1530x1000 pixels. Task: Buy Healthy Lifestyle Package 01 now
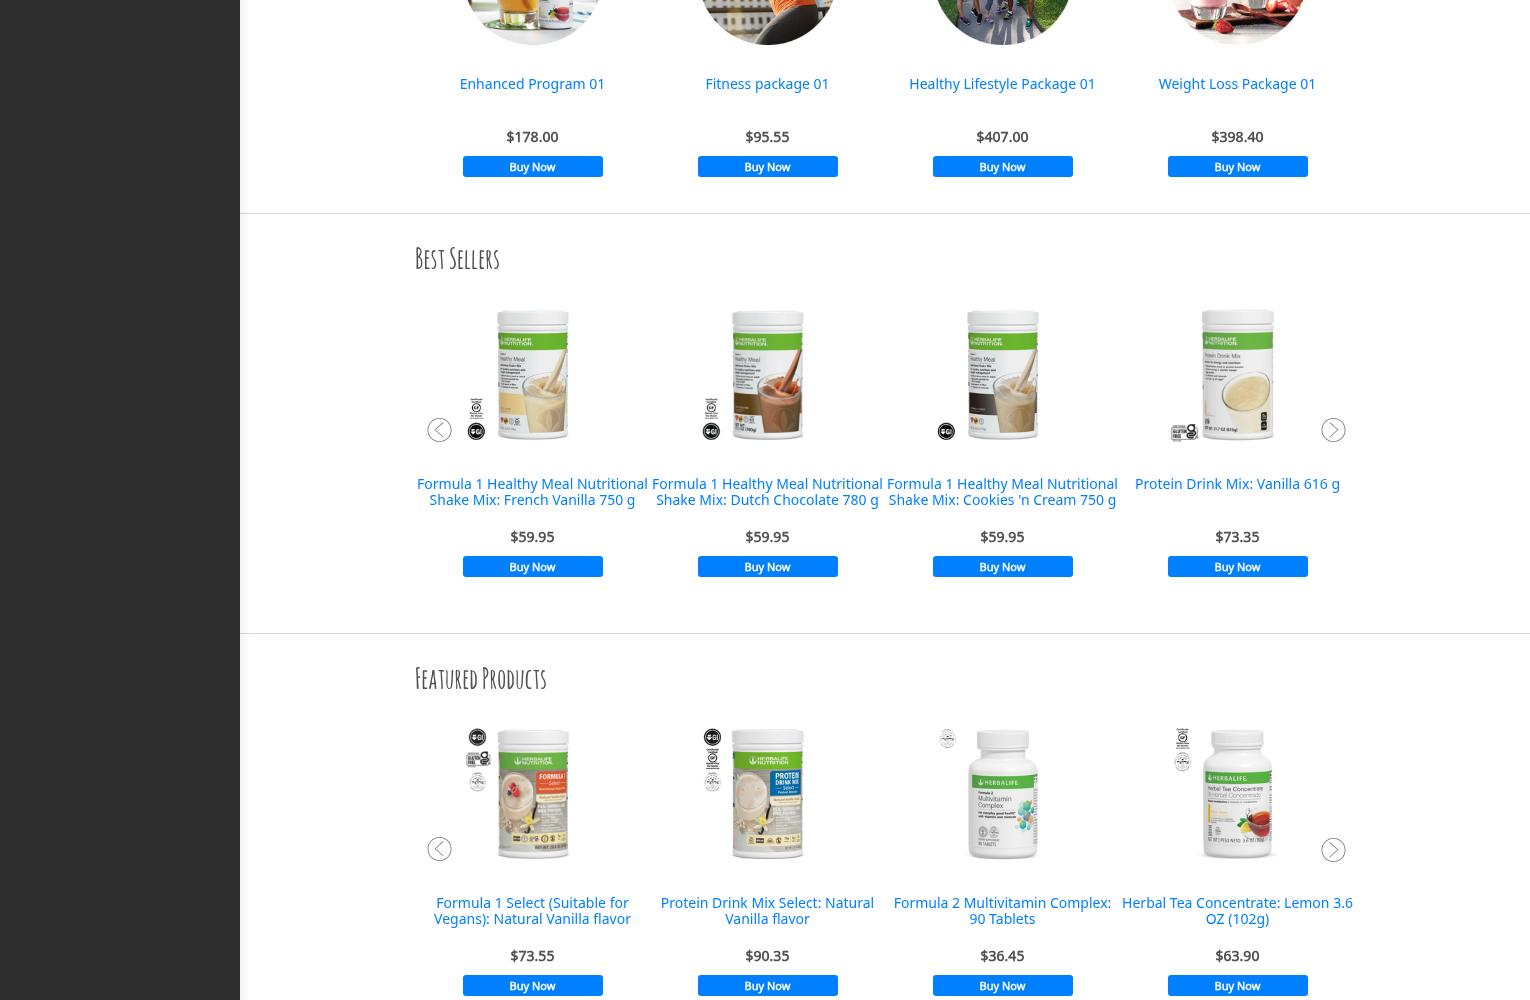tap(1002, 167)
